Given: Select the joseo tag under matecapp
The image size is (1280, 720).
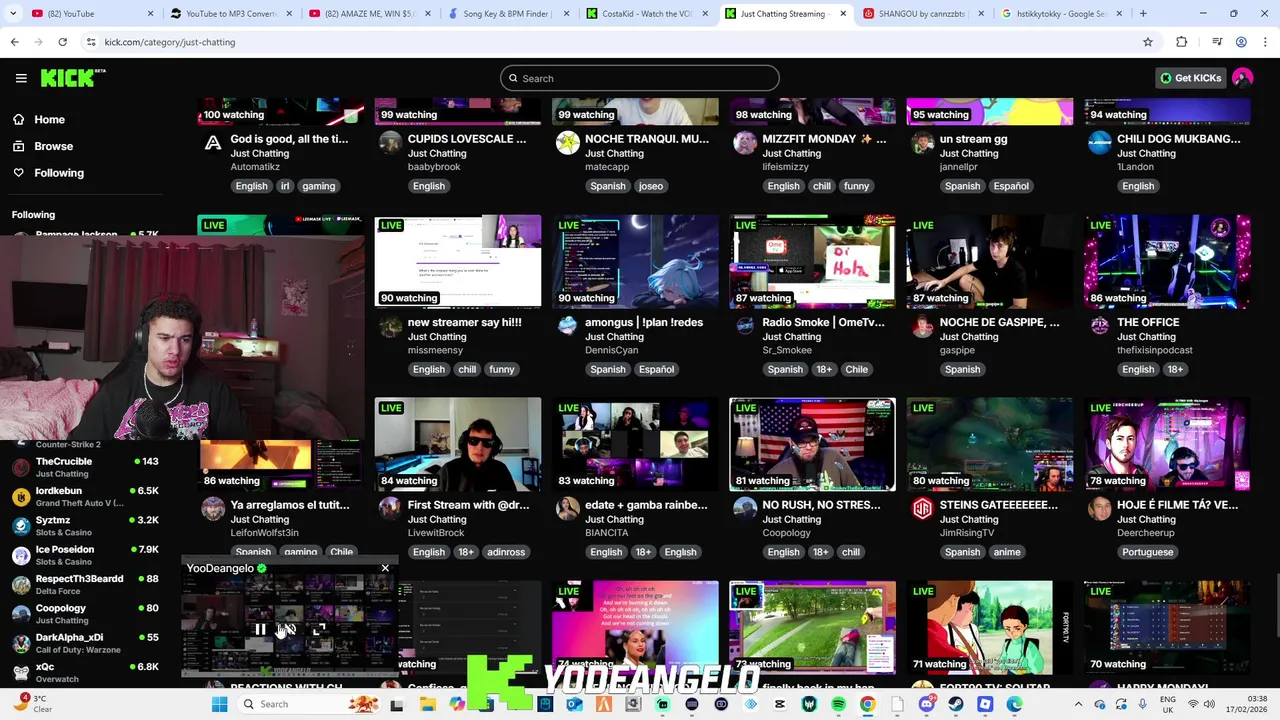Looking at the screenshot, I should point(650,186).
